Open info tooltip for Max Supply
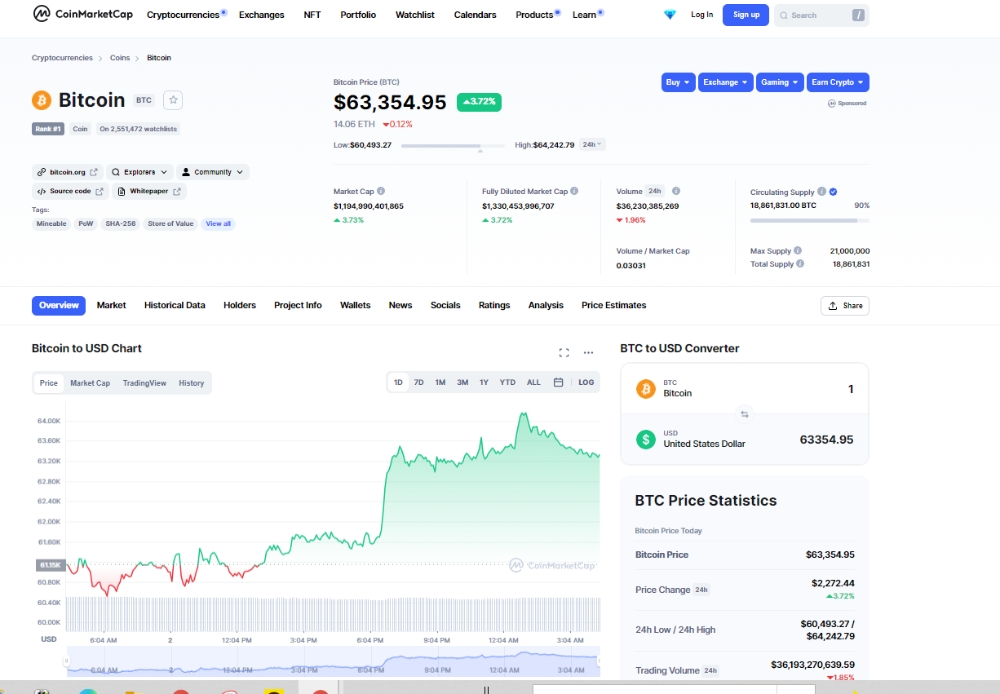Screen dimensions: 1000x694 tap(798, 251)
